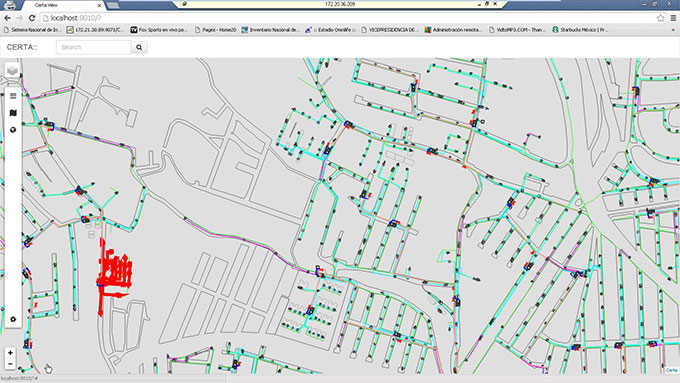
Task: Open the hamburger menu in the sidebar
Action: (13, 96)
